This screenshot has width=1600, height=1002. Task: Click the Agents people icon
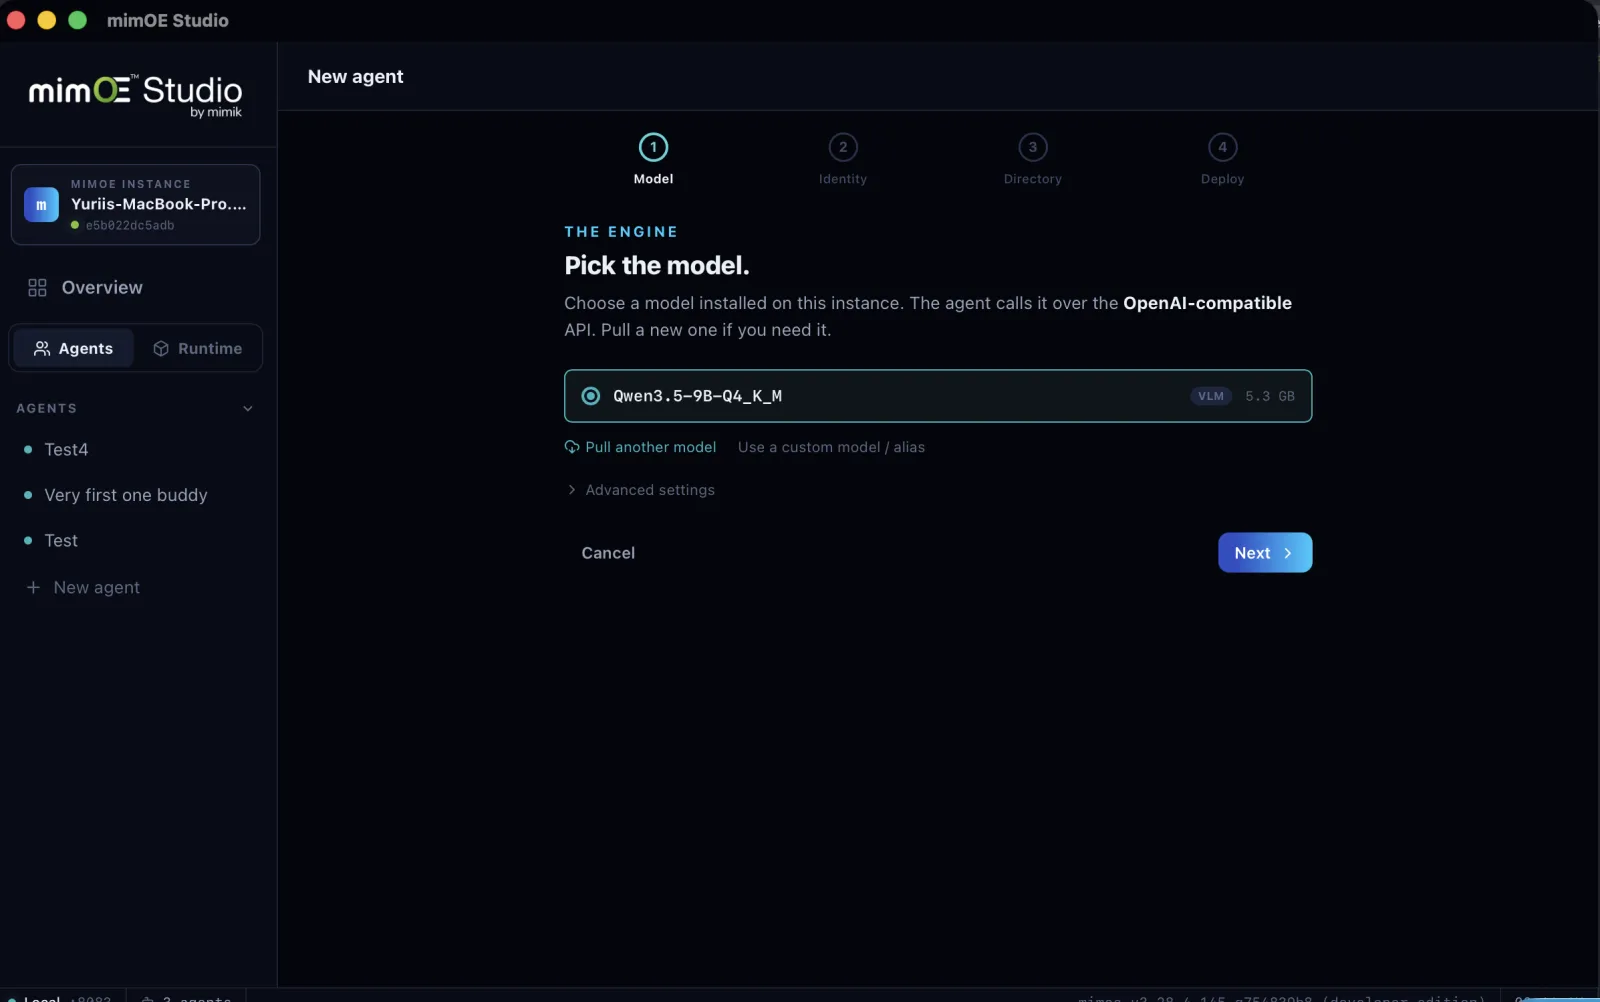tap(42, 348)
